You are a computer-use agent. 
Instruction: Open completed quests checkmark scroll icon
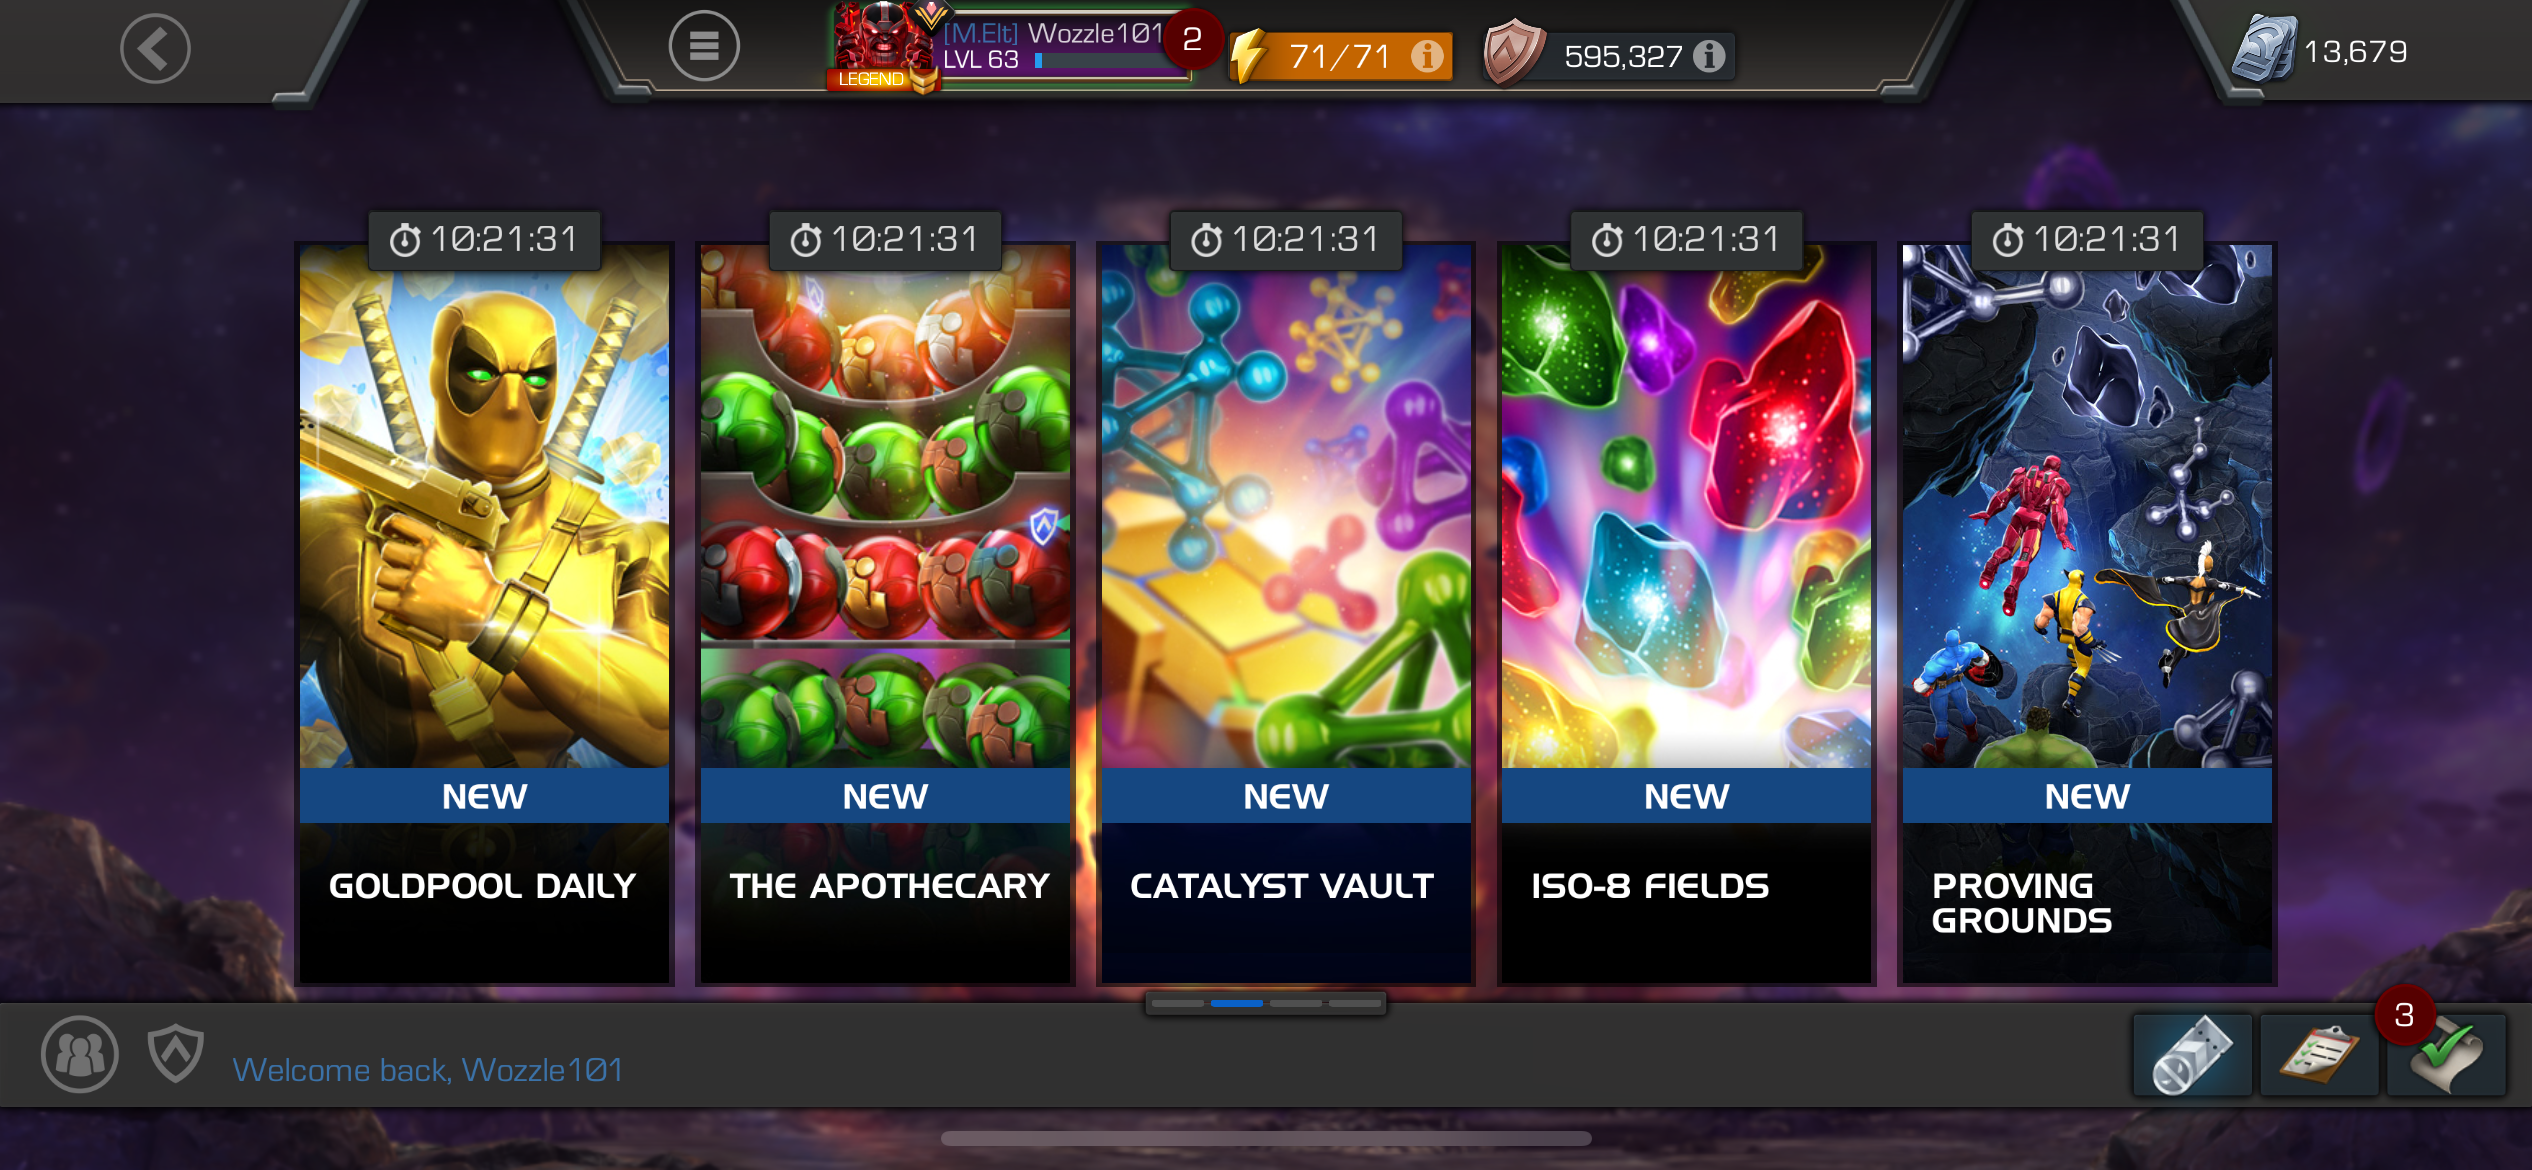pyautogui.click(x=2446, y=1056)
